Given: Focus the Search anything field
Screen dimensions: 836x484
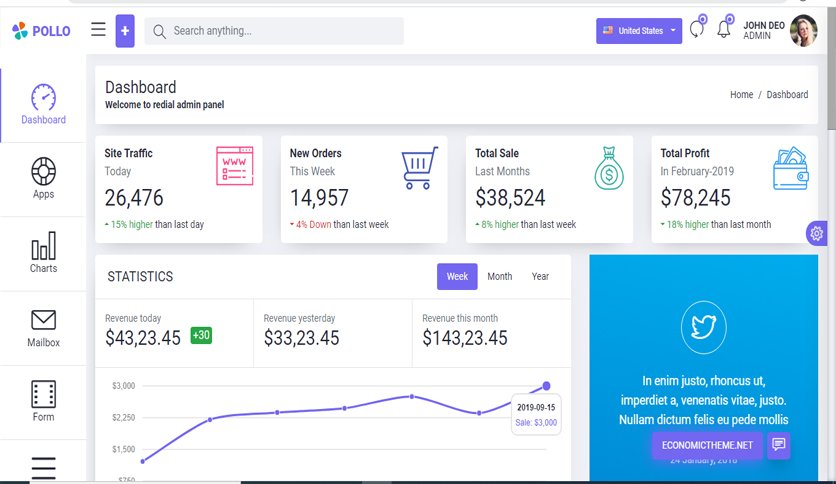Looking at the screenshot, I should coord(274,31).
